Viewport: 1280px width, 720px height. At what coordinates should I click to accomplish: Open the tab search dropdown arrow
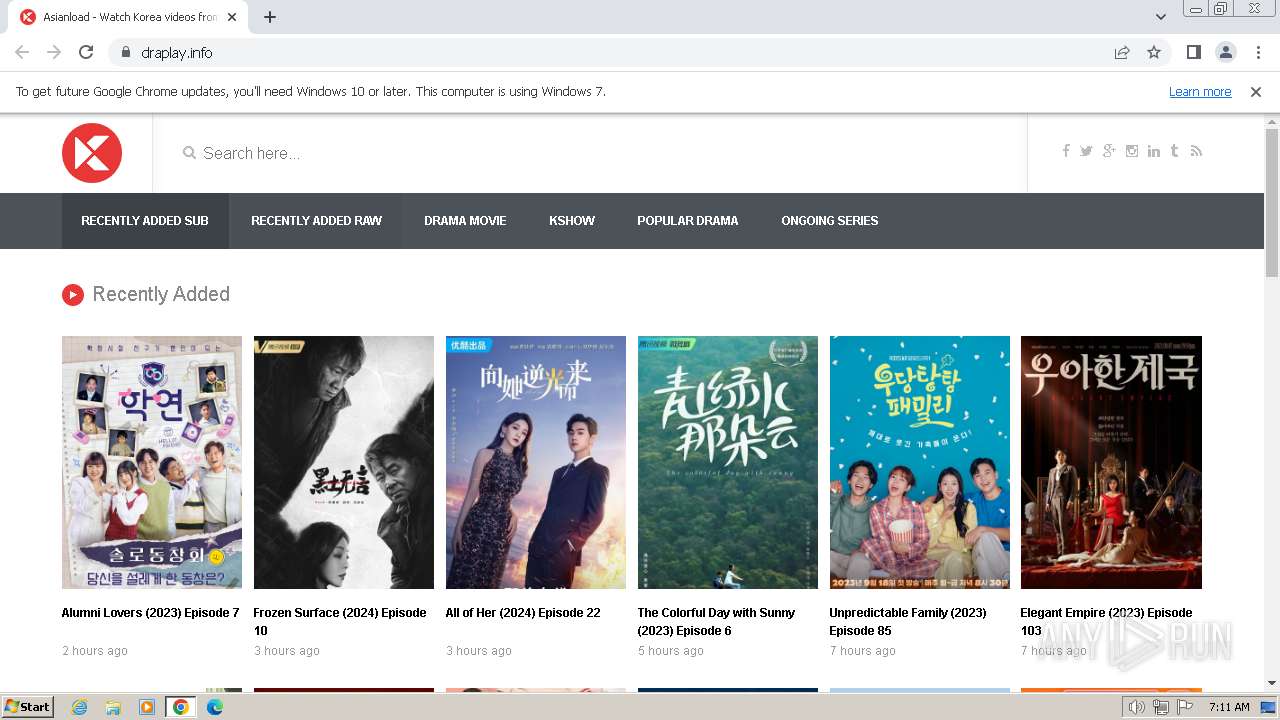click(1160, 17)
